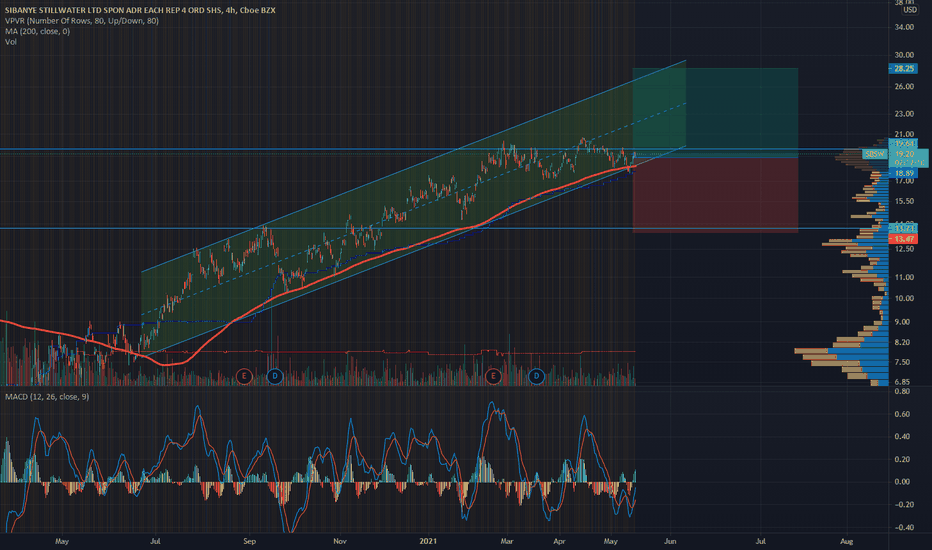Viewport: 932px width, 550px height.
Task: Click the 7.50 price axis label
Action: pyautogui.click(x=902, y=362)
